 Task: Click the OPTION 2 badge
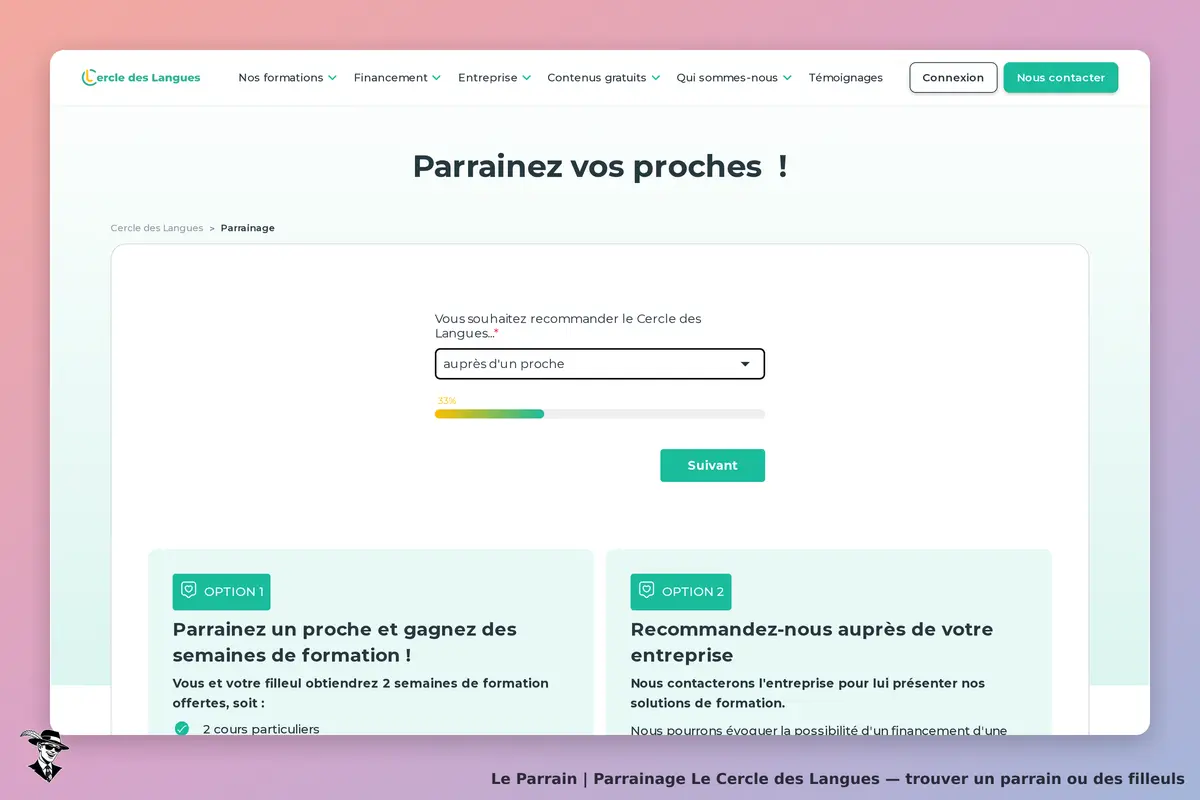(x=680, y=591)
